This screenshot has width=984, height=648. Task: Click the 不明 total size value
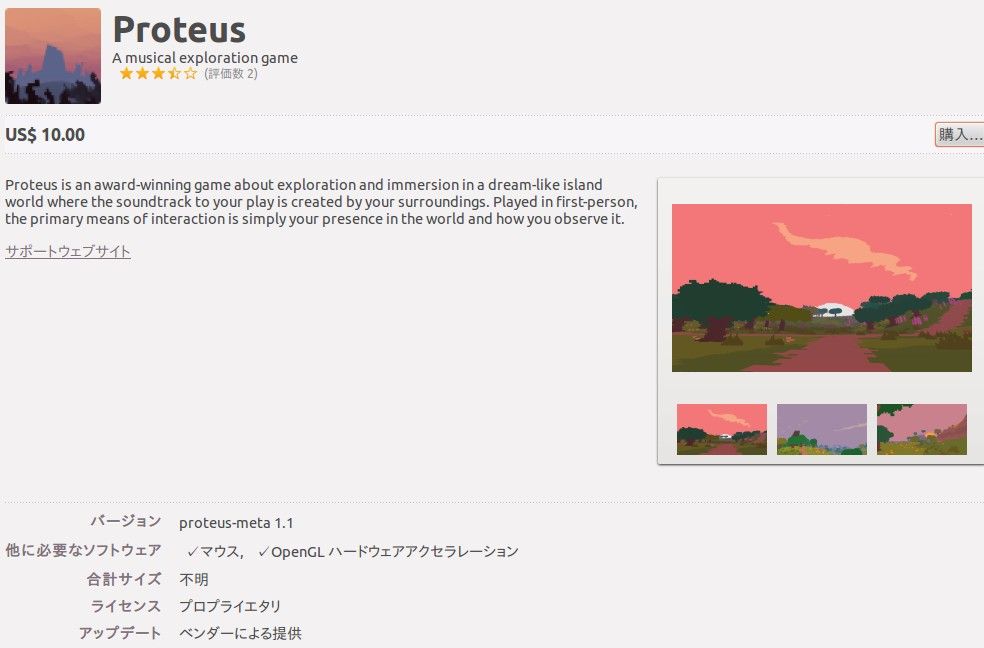click(x=193, y=579)
